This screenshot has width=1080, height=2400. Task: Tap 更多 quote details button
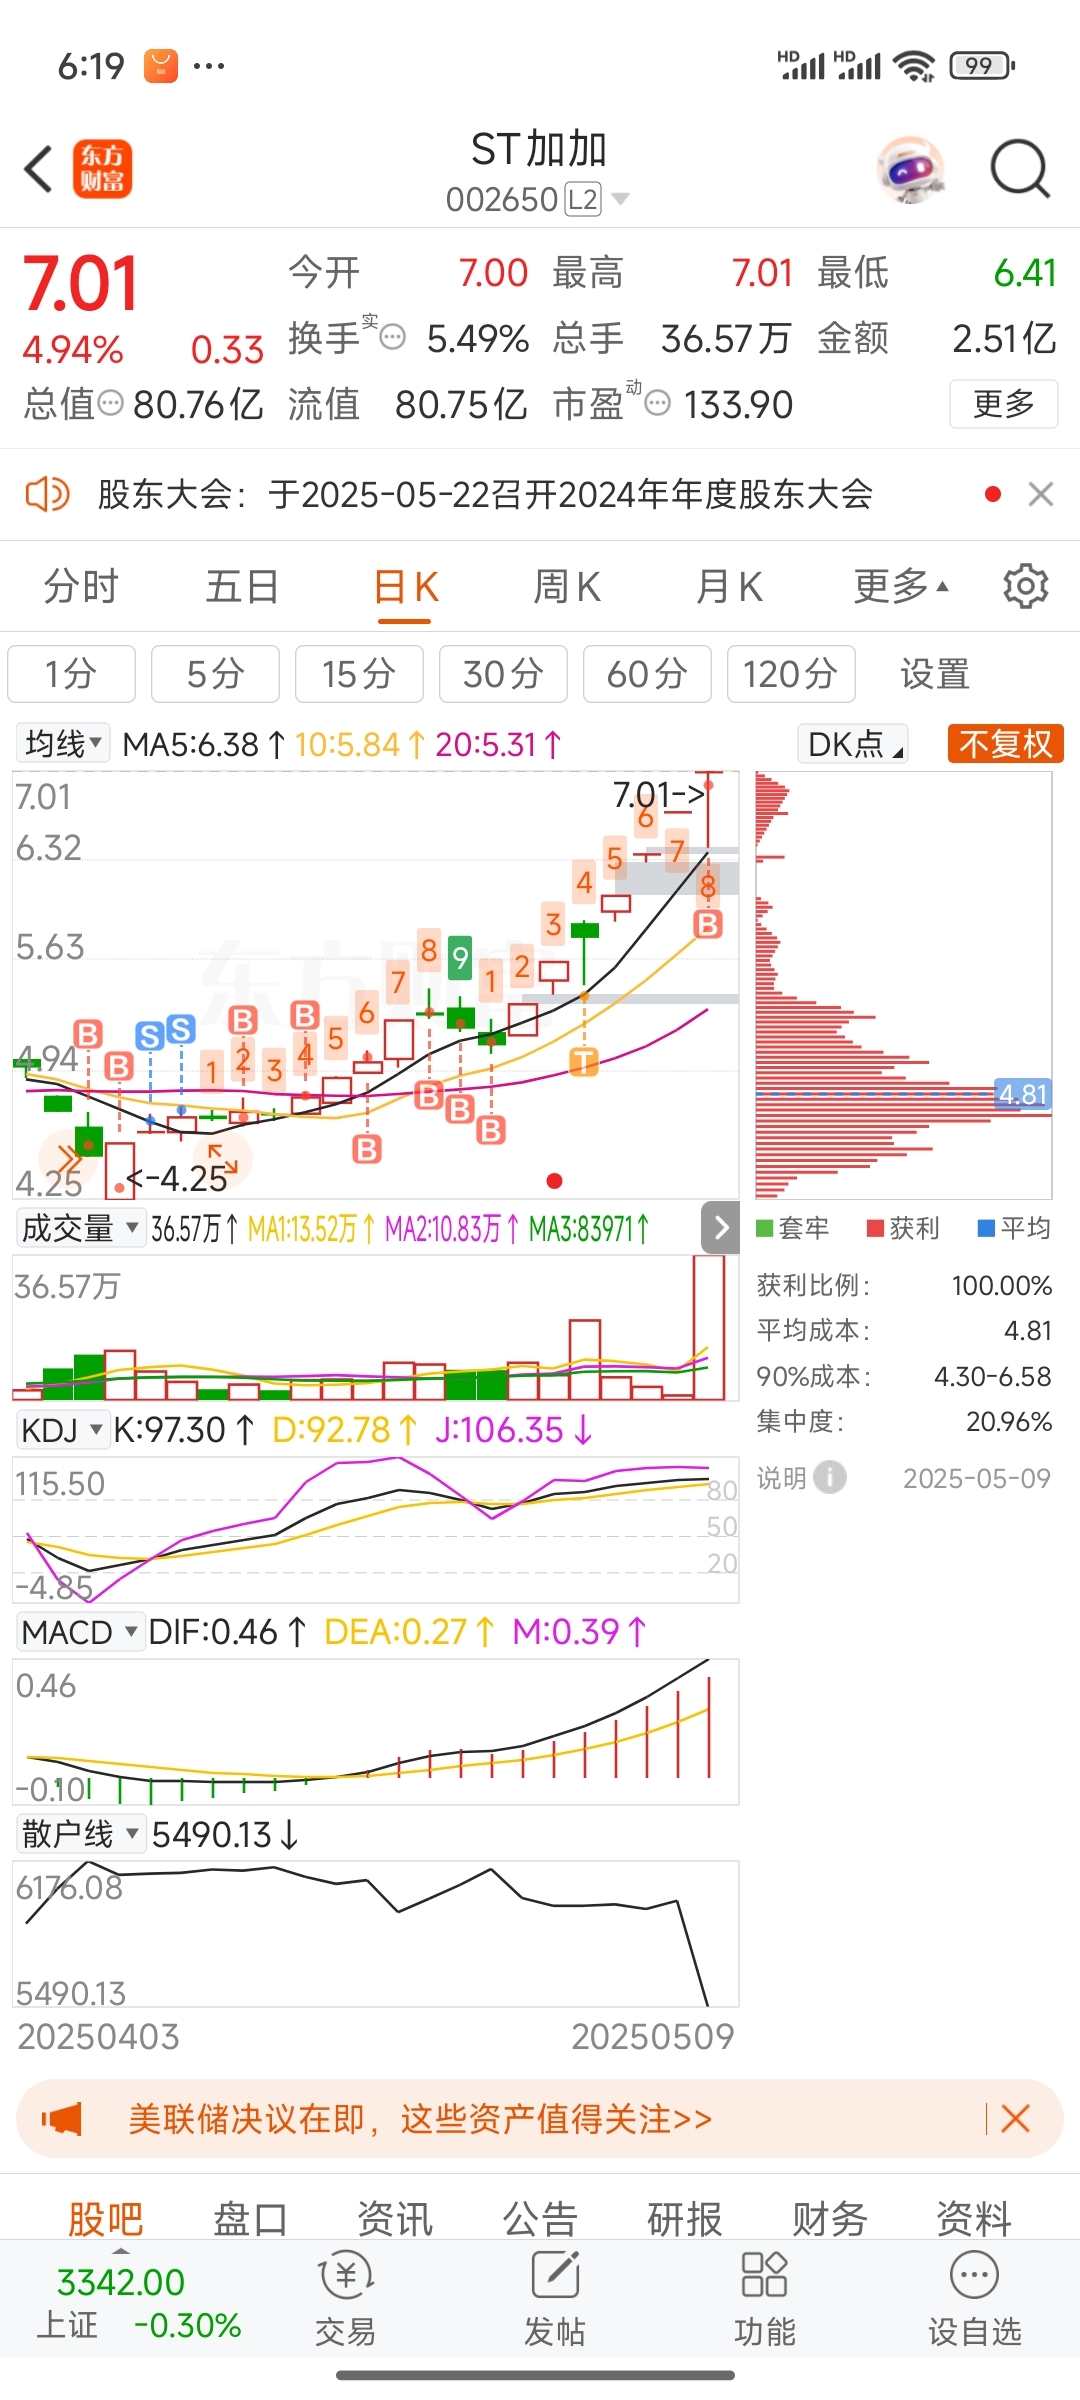[1003, 404]
